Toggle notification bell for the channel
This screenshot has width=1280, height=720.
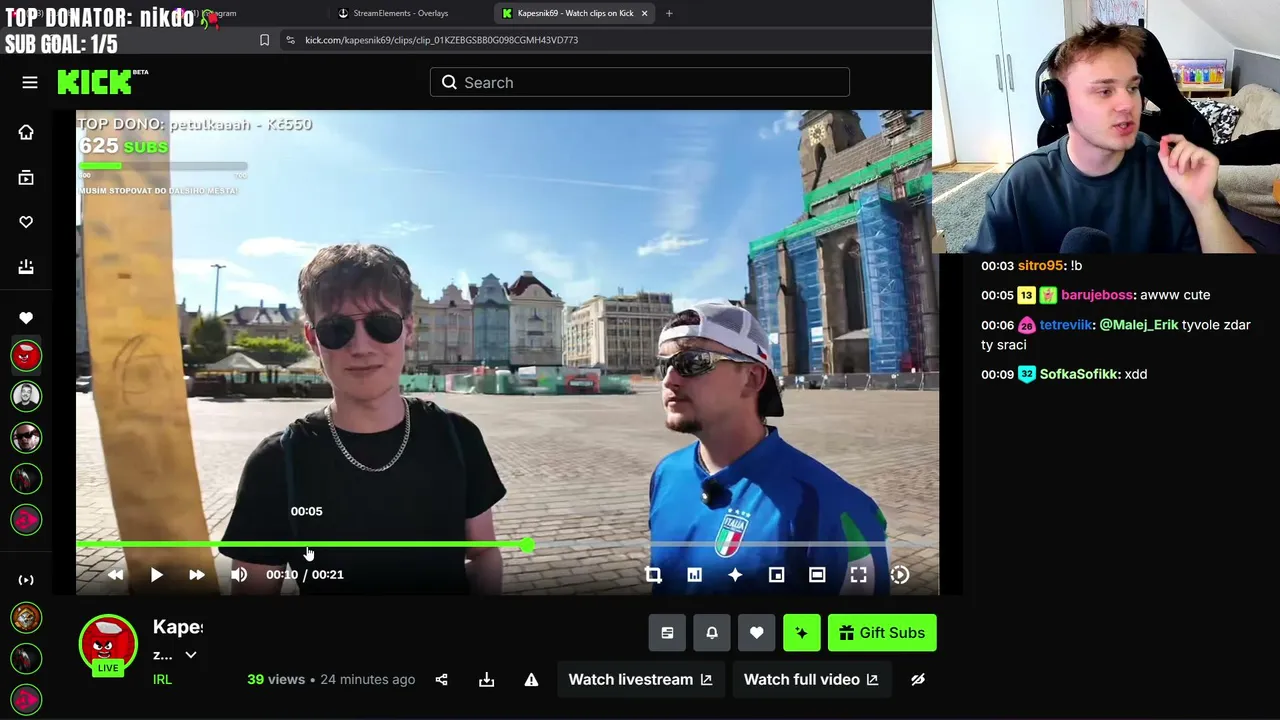[712, 633]
